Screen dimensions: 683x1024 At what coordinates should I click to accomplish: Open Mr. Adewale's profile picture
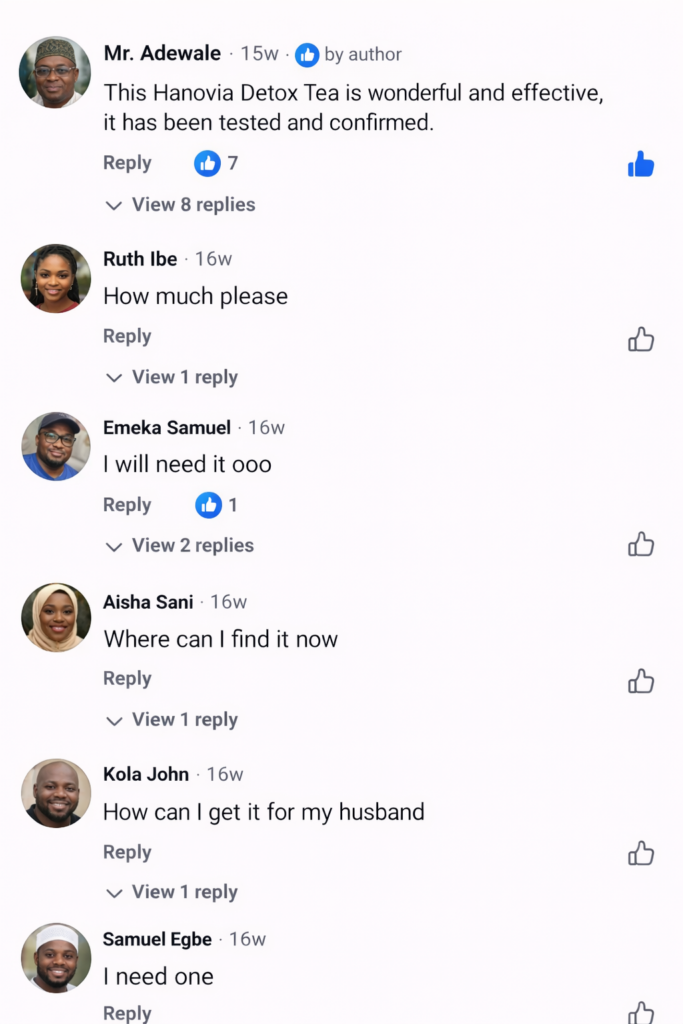(x=55, y=72)
